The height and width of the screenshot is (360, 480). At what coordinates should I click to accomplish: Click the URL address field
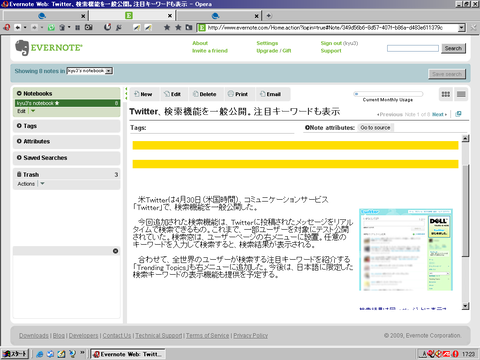332,28
